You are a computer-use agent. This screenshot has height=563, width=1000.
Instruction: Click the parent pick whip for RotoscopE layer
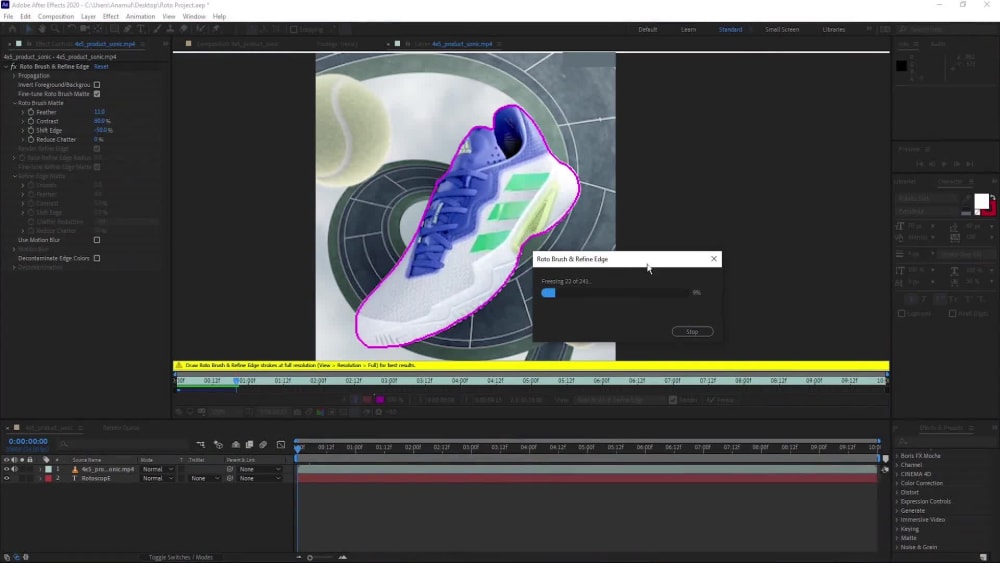230,478
